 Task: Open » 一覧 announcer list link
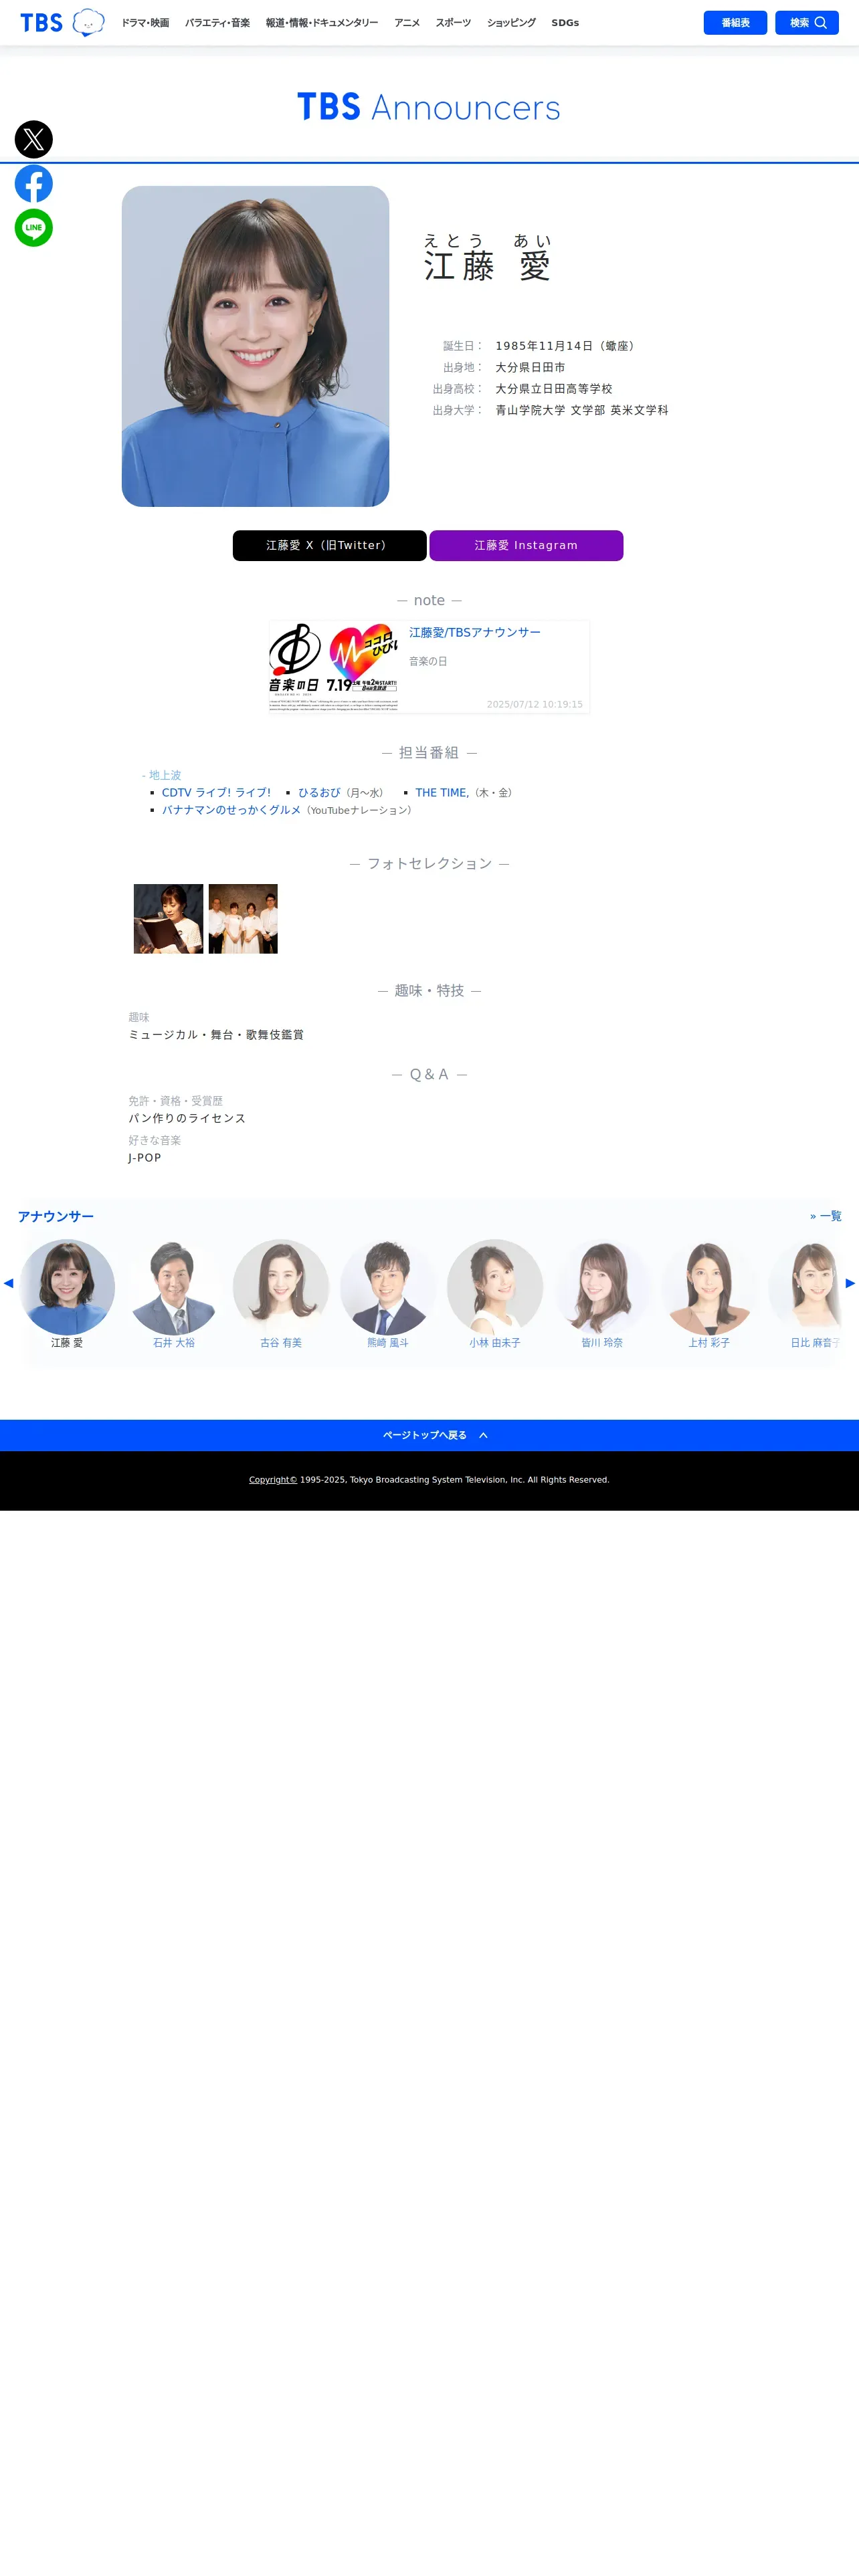click(x=825, y=1216)
